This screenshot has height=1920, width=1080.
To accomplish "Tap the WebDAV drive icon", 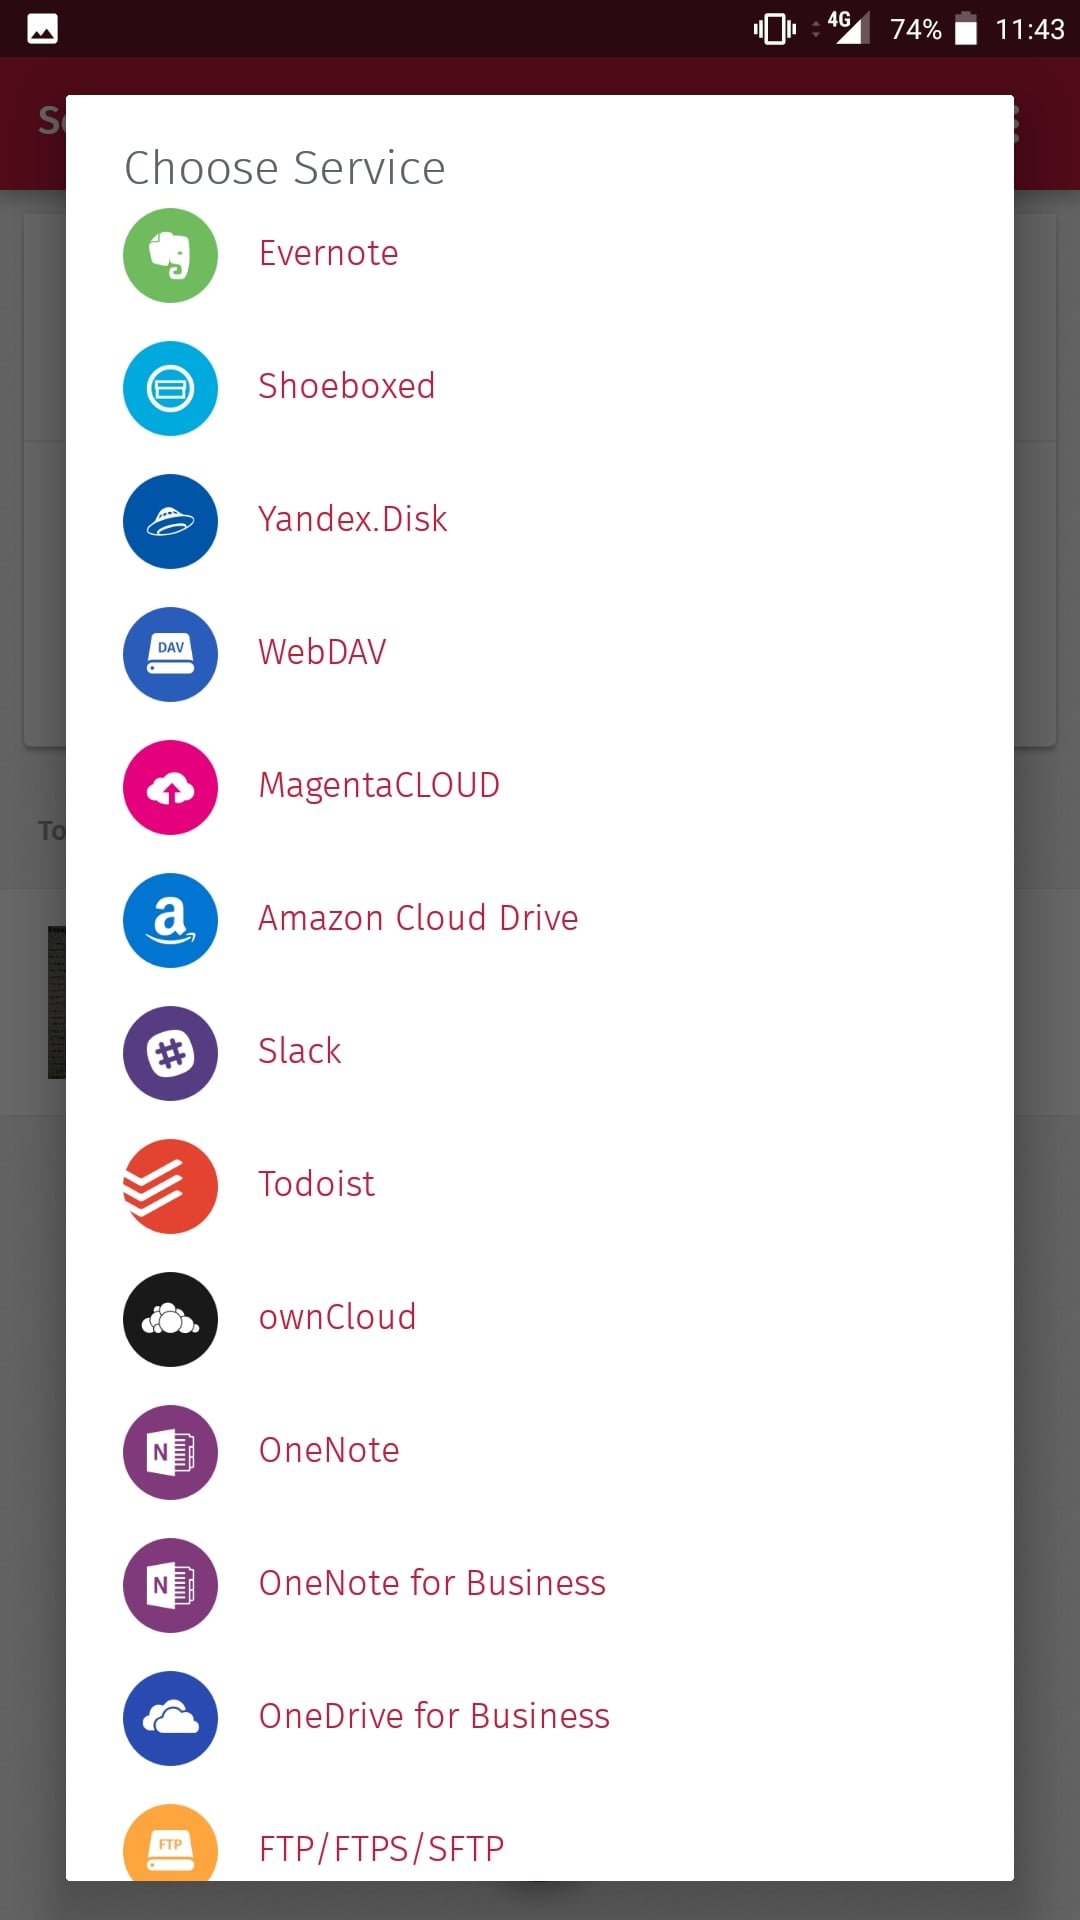I will [x=170, y=654].
